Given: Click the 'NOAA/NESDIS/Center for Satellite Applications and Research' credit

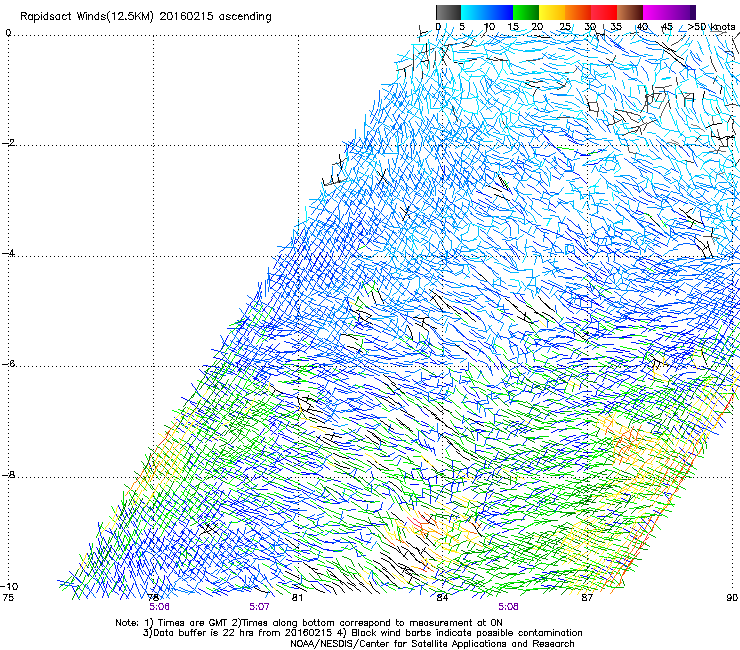Looking at the screenshot, I should [432, 644].
